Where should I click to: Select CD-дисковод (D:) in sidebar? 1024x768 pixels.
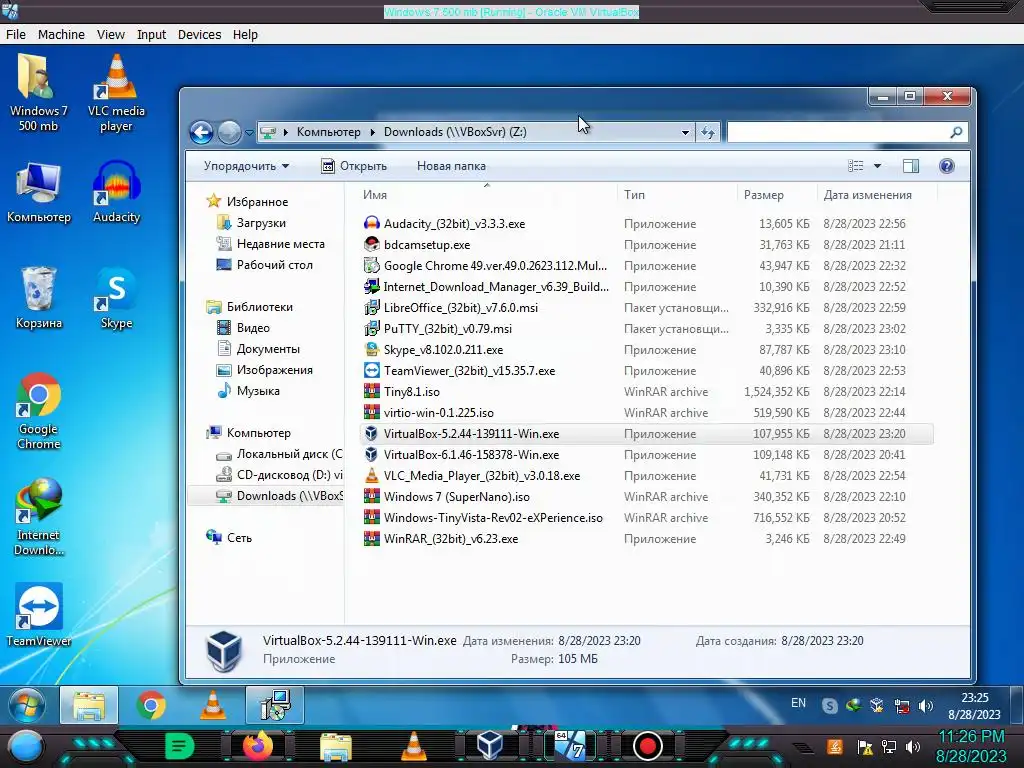coord(280,475)
